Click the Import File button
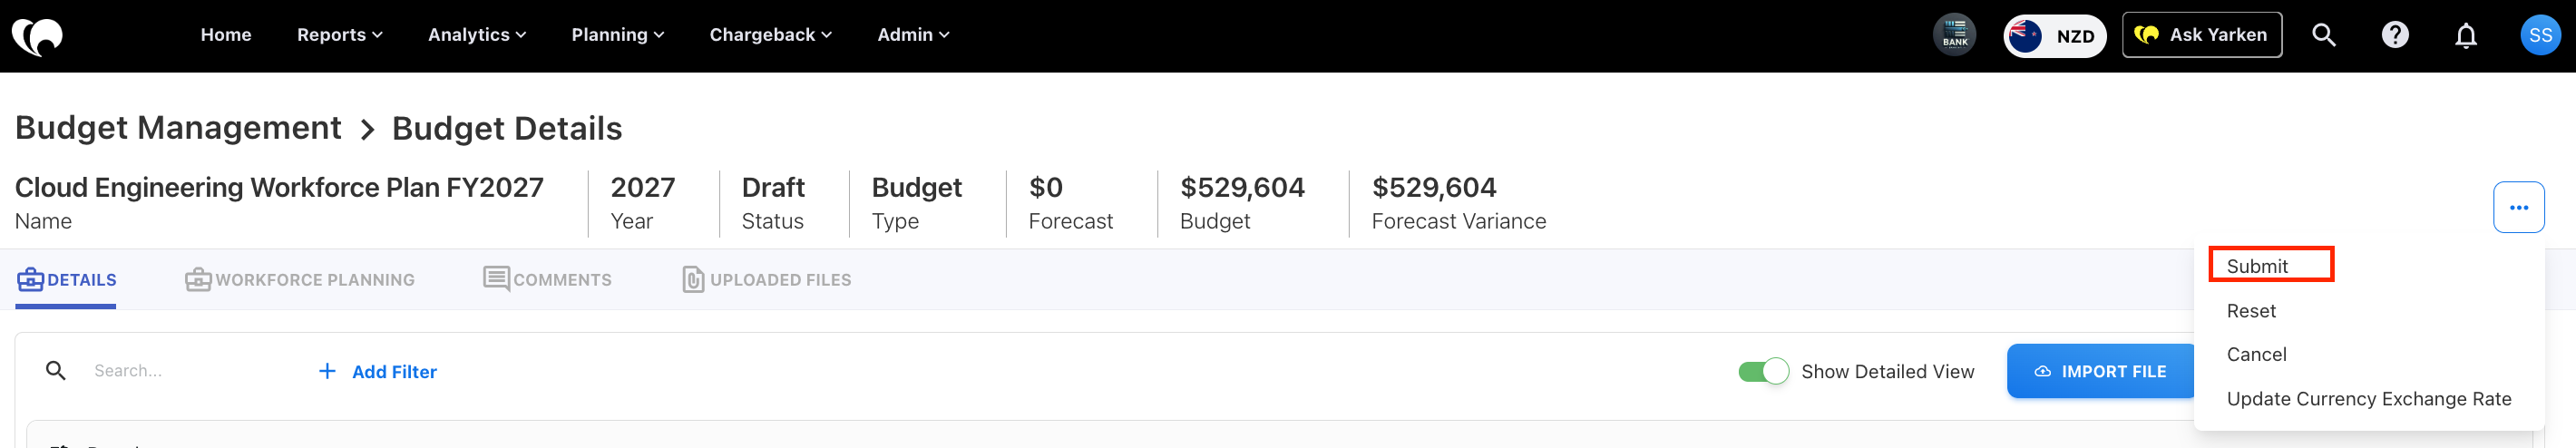The image size is (2576, 448). click(x=2100, y=371)
